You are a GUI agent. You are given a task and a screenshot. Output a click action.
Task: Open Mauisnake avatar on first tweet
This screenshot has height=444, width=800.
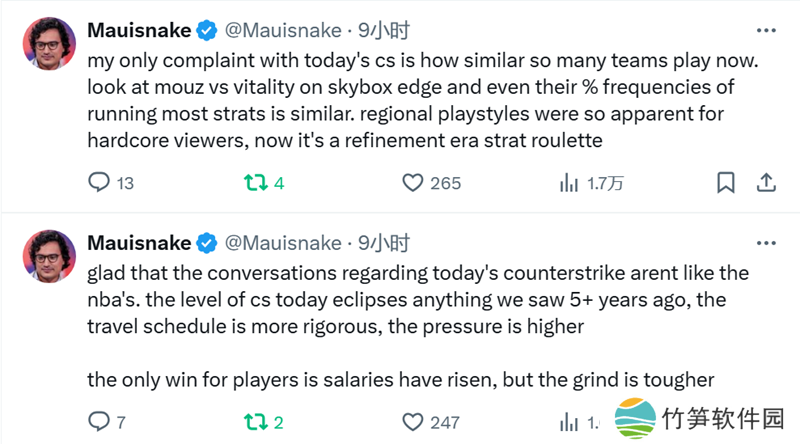click(49, 43)
